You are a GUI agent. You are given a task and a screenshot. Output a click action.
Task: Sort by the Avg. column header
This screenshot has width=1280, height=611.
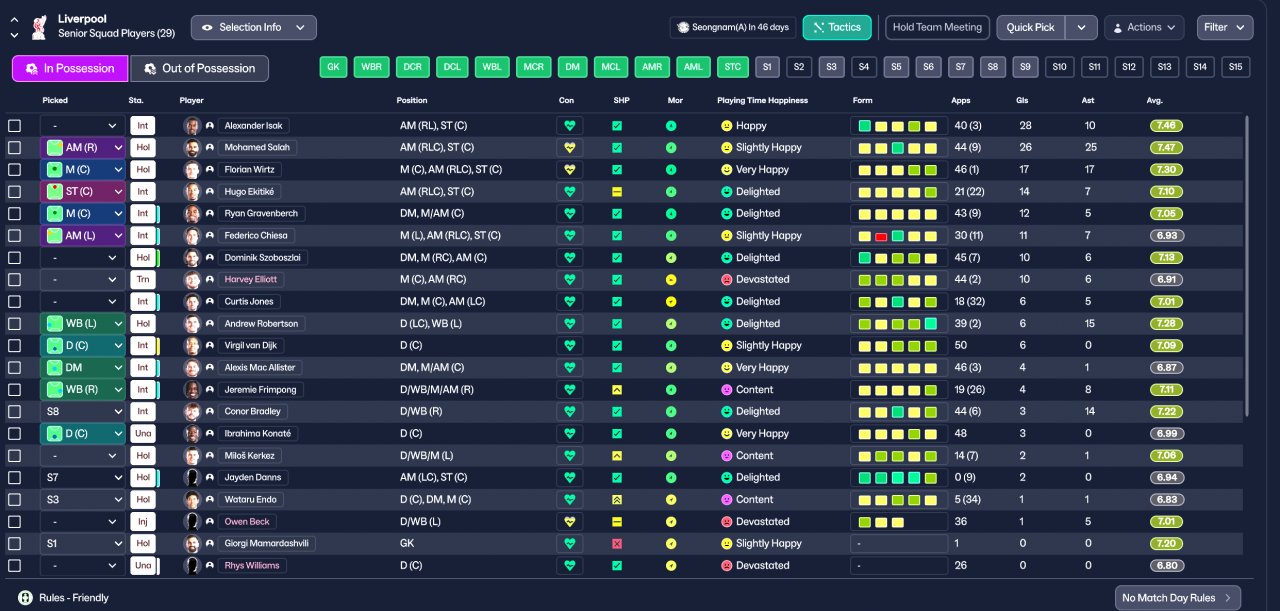click(x=1155, y=101)
